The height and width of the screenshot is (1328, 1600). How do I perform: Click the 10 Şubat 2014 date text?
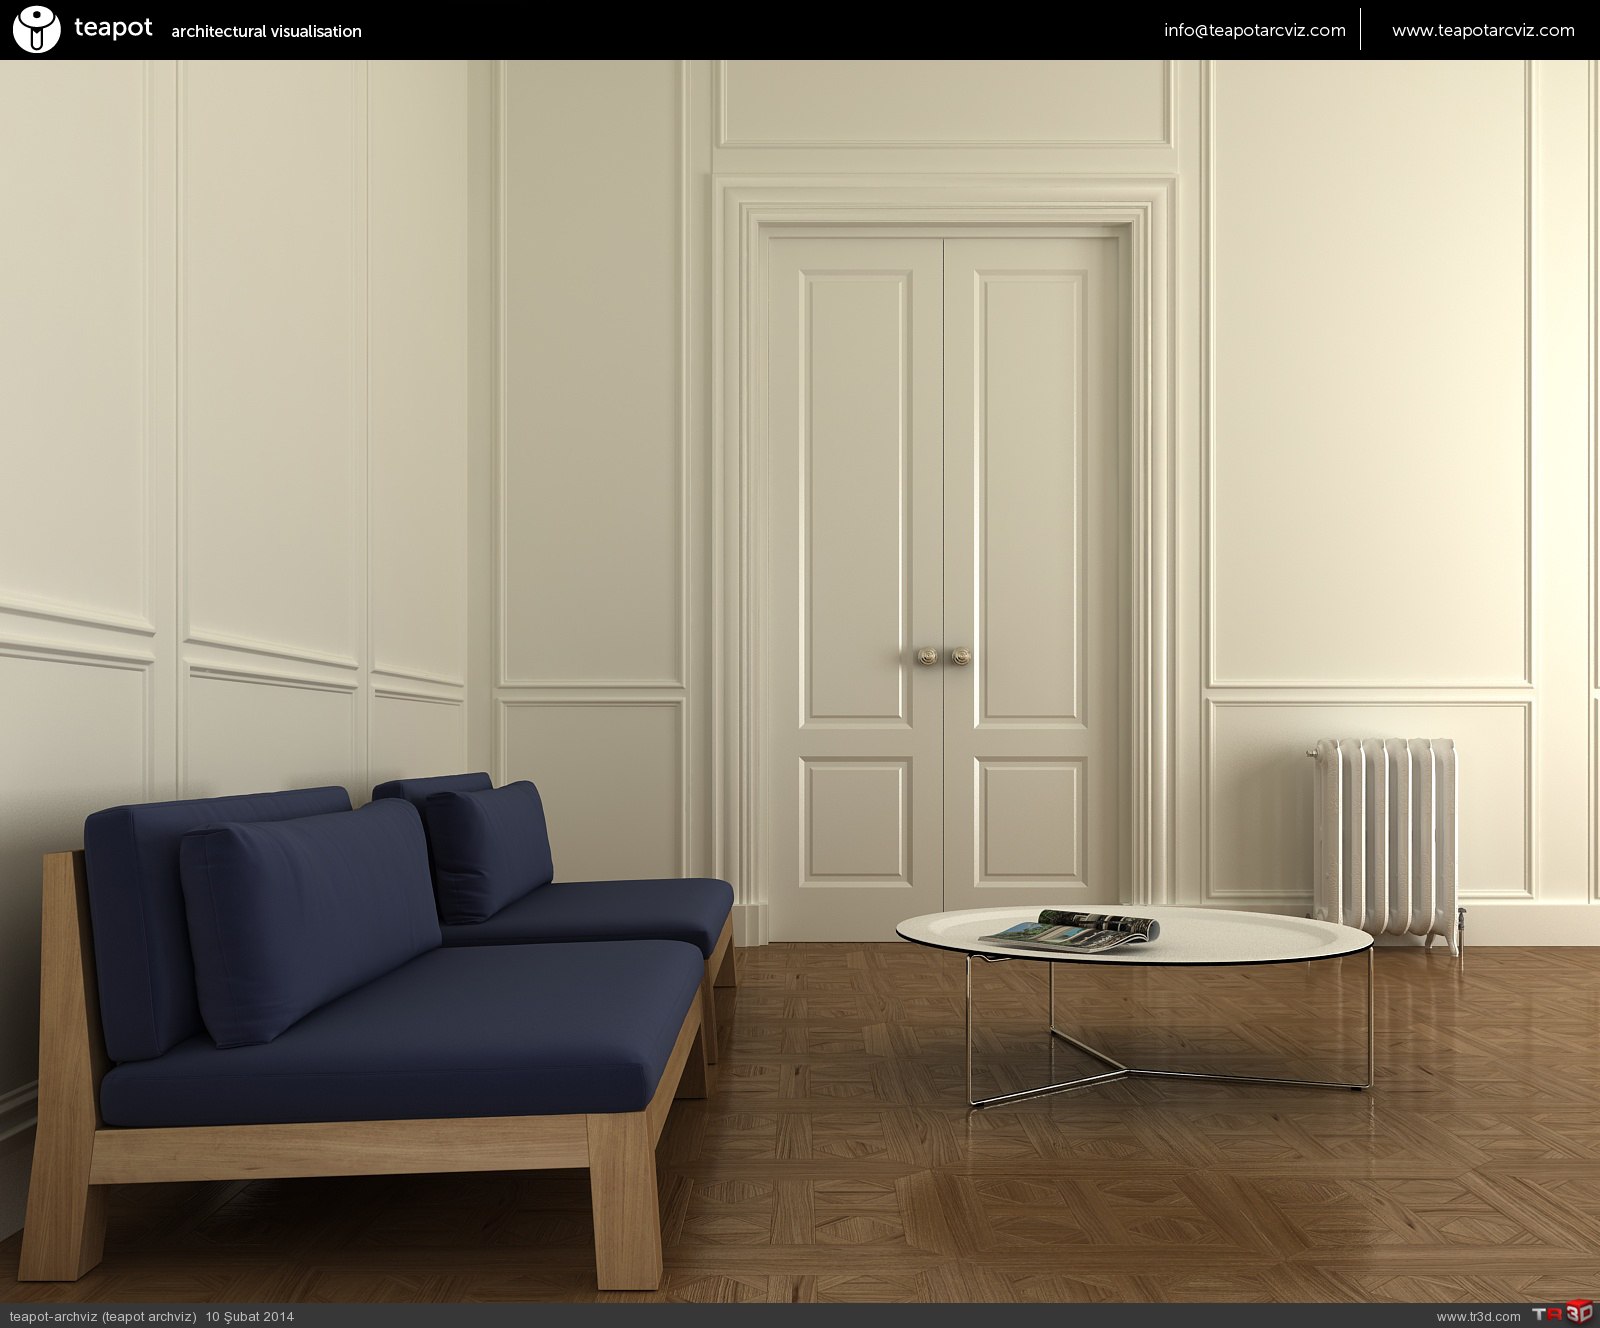coord(250,1316)
